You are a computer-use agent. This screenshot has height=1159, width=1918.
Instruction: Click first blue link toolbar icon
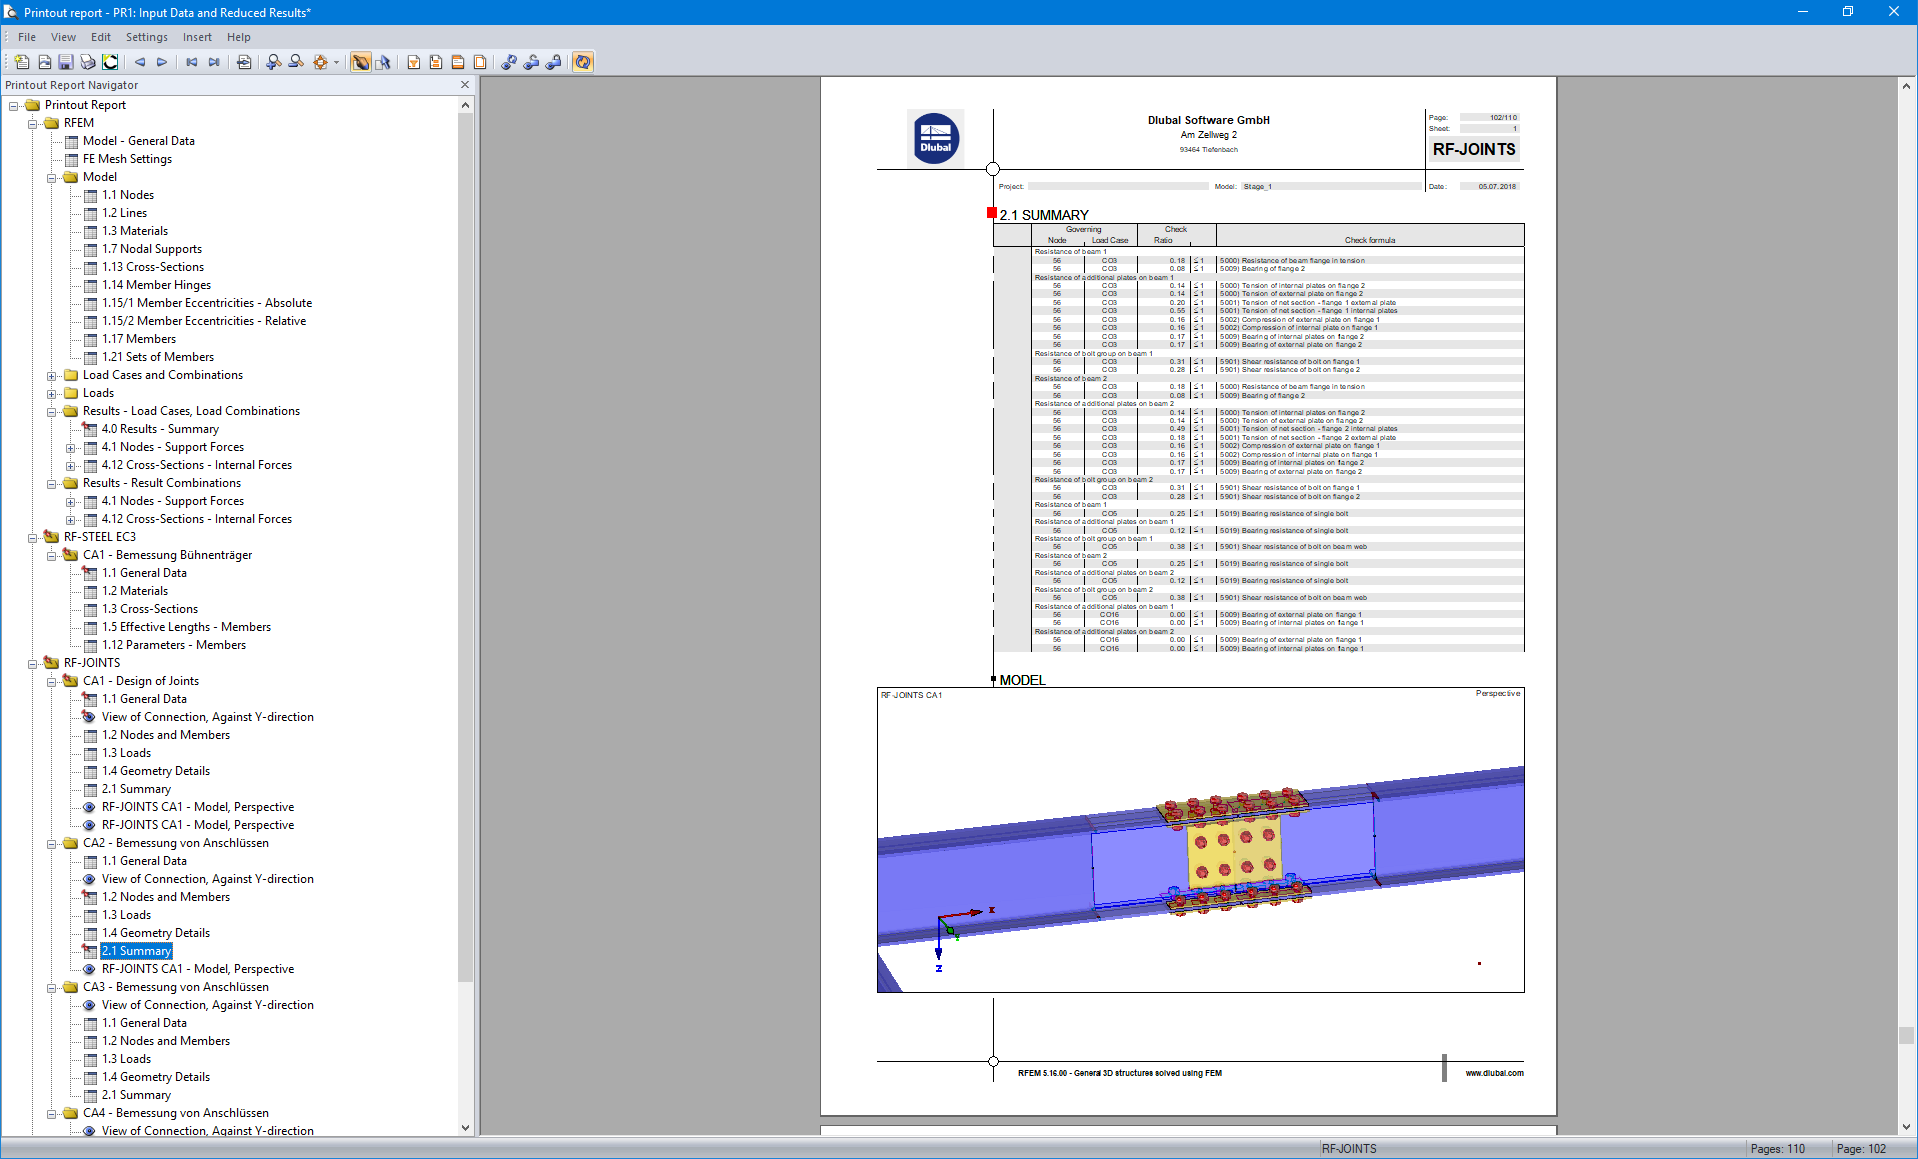tap(509, 62)
